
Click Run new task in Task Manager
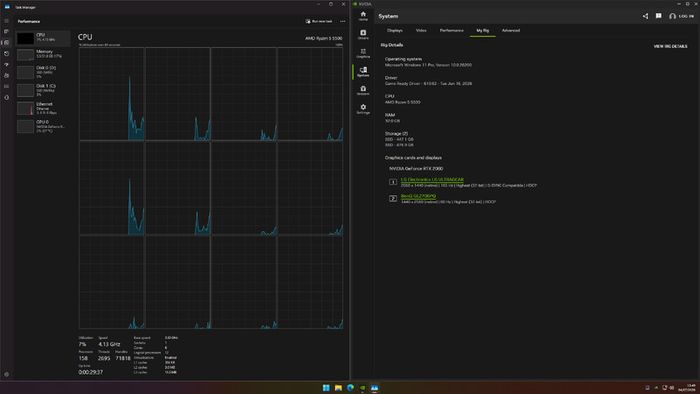[319, 21]
